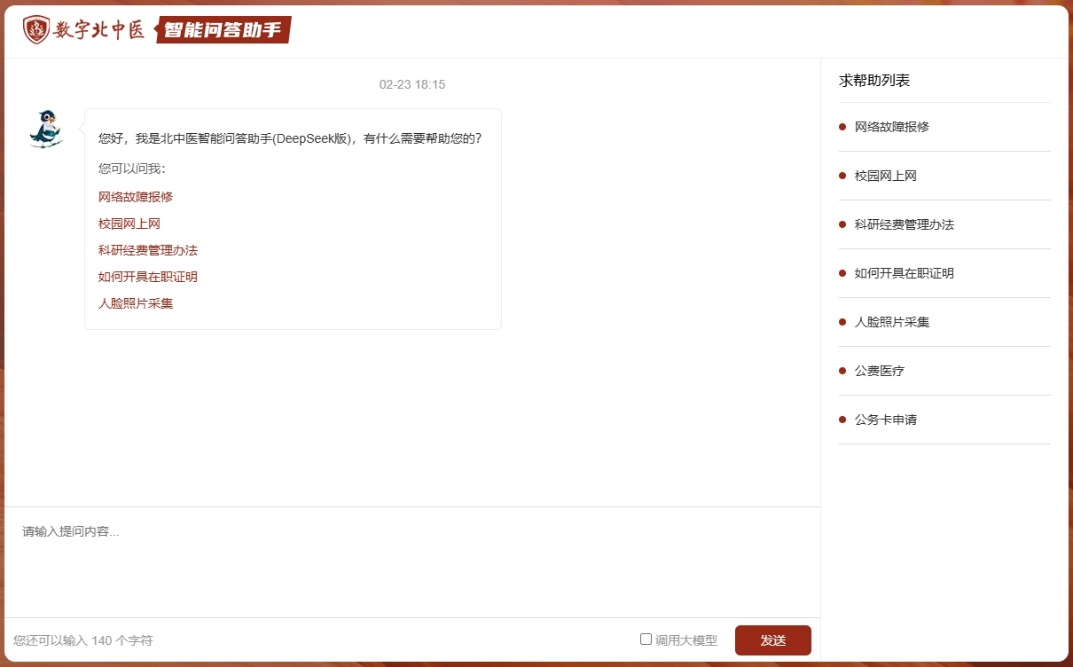Viewport: 1073px width, 667px height.
Task: Select 网络故障报修 in help list sidebar
Action: [891, 127]
